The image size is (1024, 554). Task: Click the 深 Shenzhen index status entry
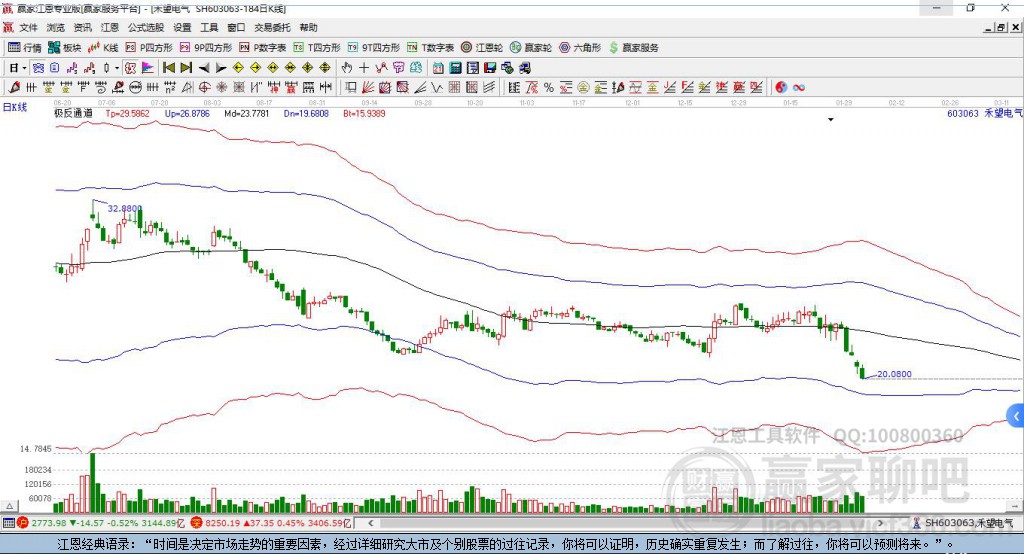pos(271,523)
